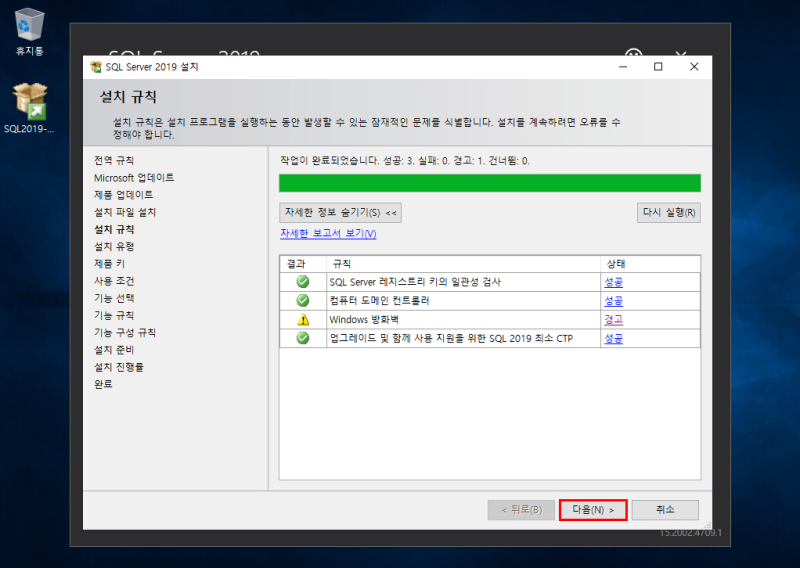Image resolution: width=800 pixels, height=568 pixels.
Task: Select 설치 파일 설치 step in sidebar
Action: 125,212
